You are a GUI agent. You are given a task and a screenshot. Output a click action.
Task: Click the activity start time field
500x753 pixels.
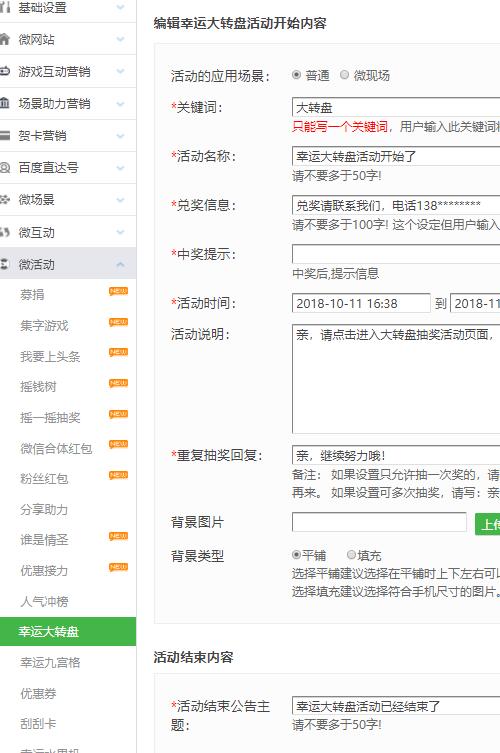[361, 303]
